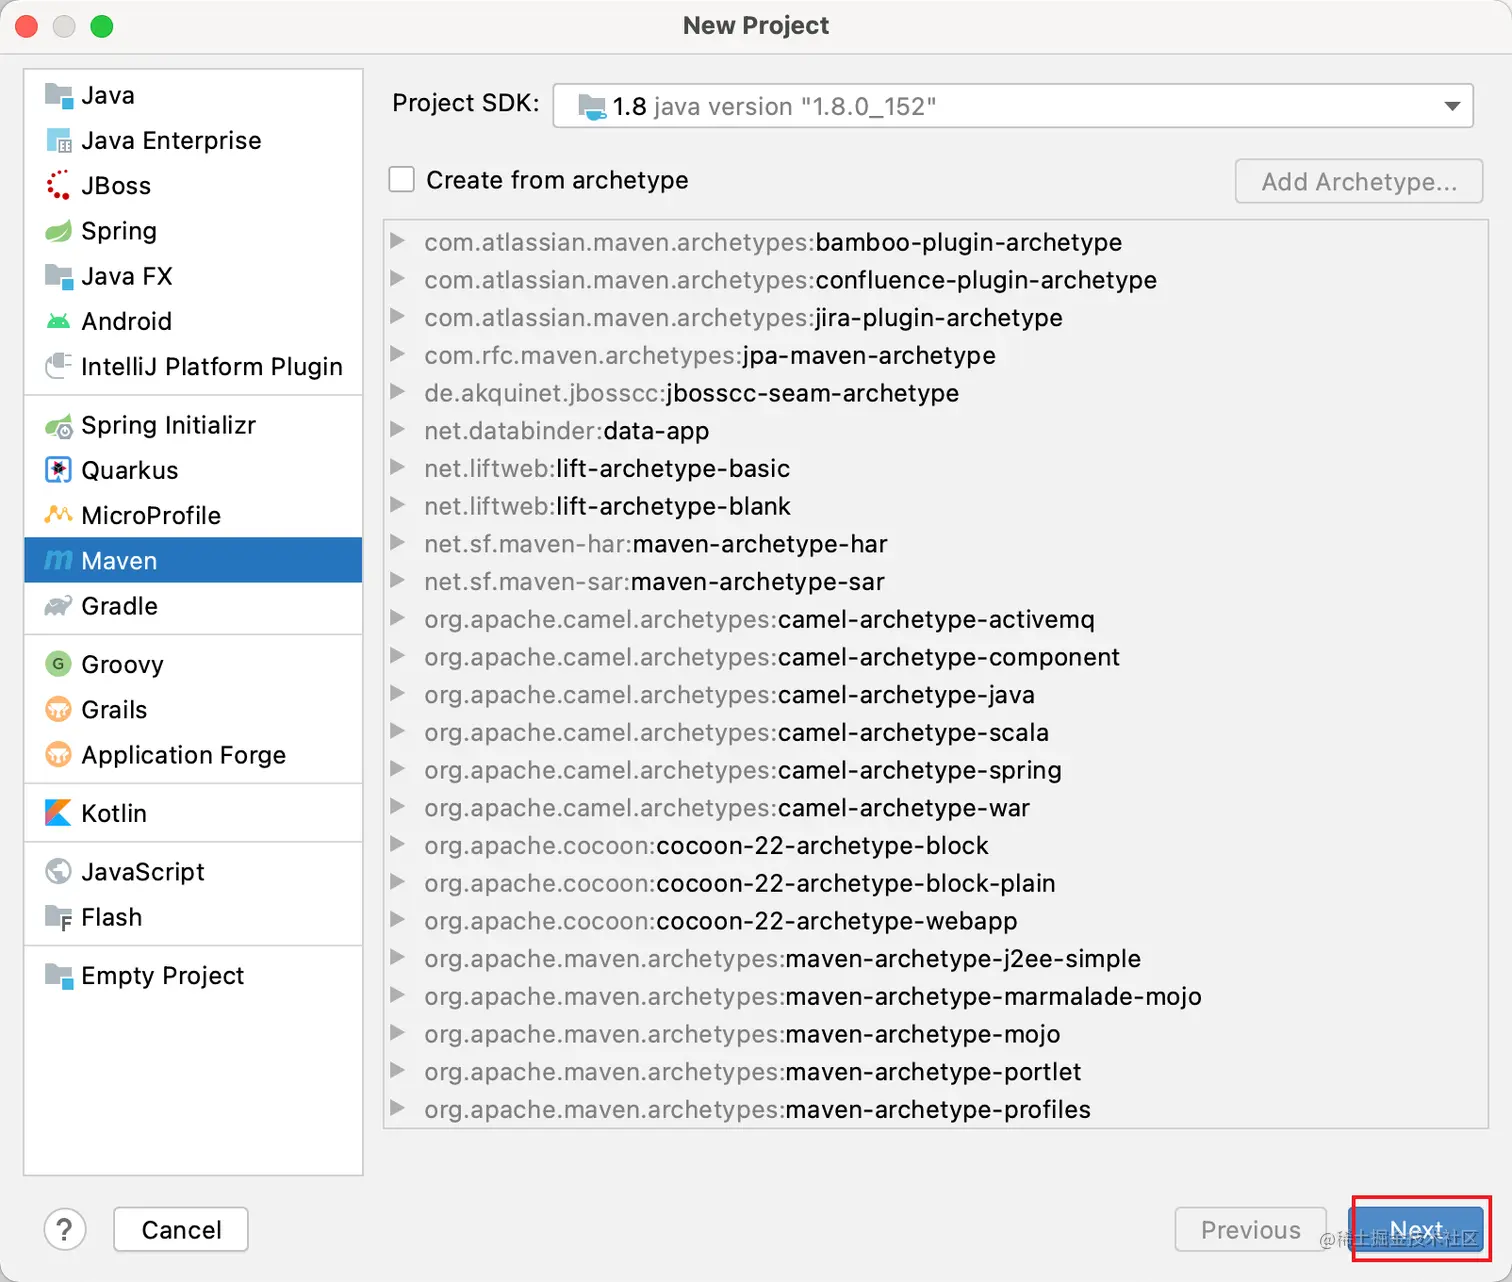Screen dimensions: 1512x1282
Task: Select maven-archetype-j2ee-simple row
Action: click(936, 959)
